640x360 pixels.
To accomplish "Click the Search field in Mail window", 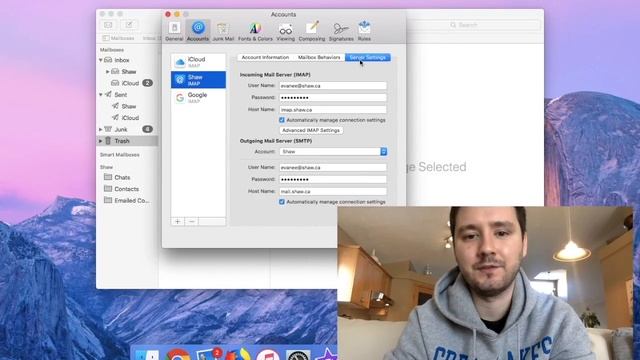I will tap(473, 25).
